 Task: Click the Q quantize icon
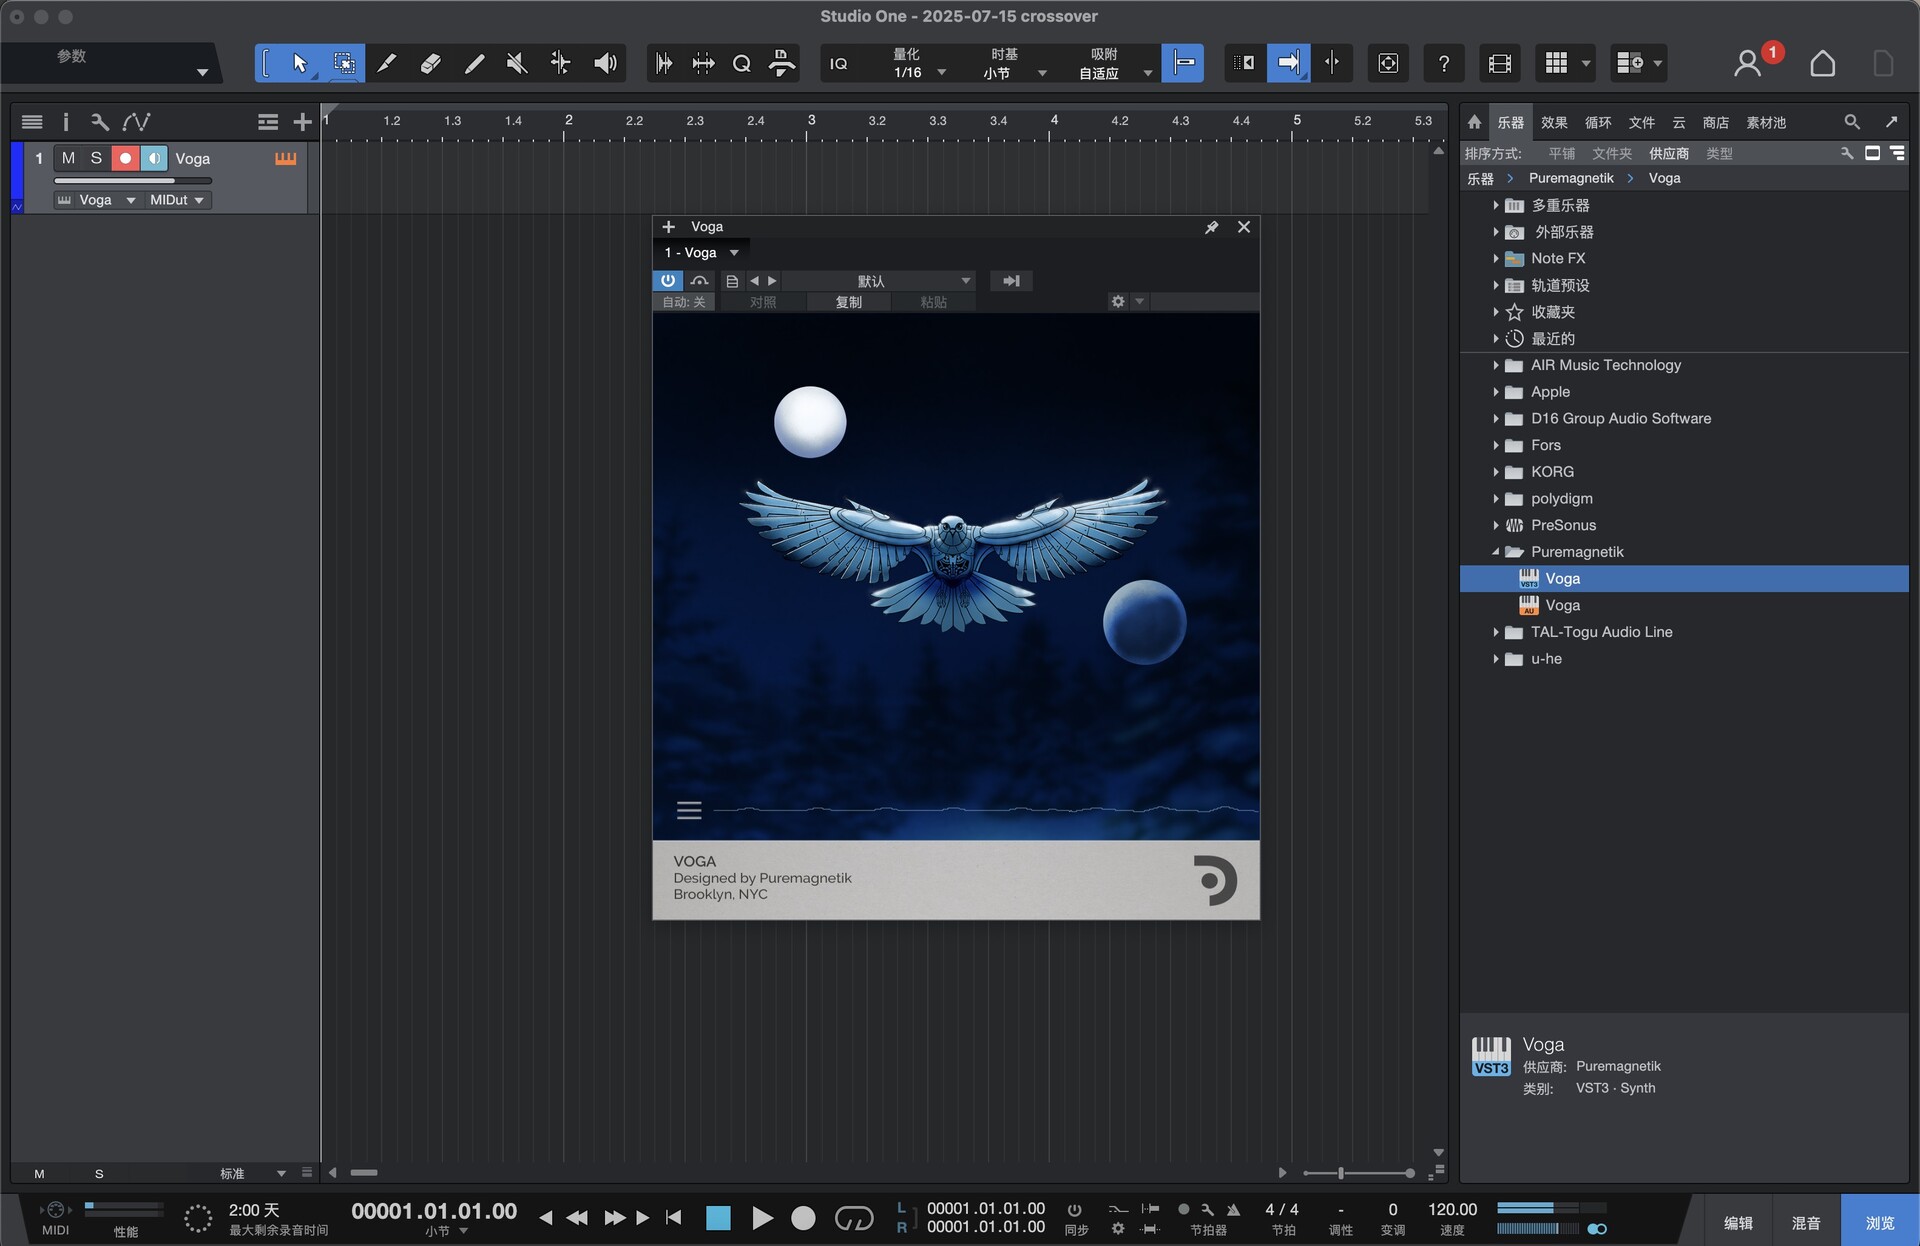[x=741, y=64]
